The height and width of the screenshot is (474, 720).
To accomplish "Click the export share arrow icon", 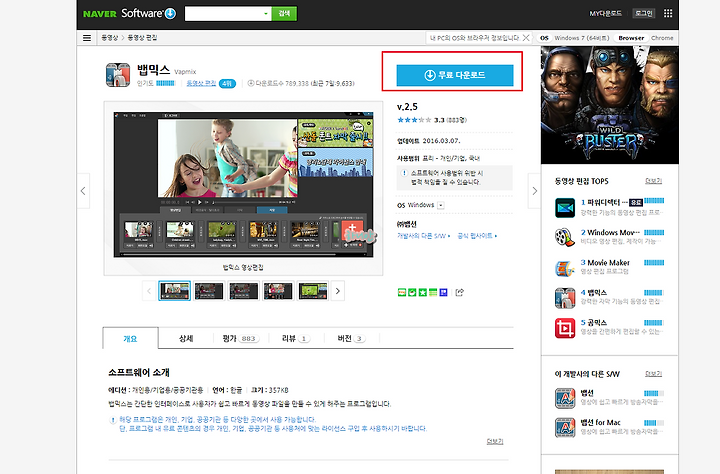I will pyautogui.click(x=459, y=292).
